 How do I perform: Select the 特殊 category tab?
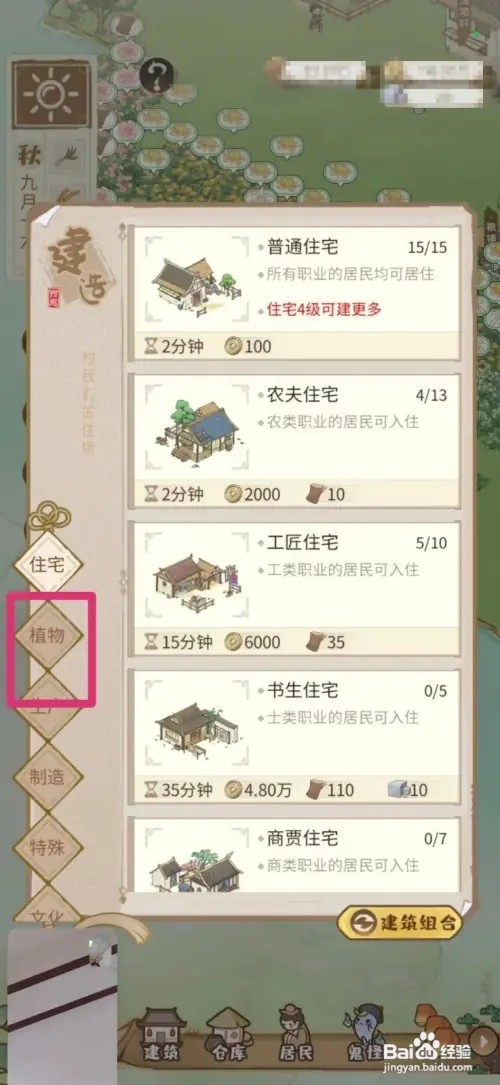(48, 847)
